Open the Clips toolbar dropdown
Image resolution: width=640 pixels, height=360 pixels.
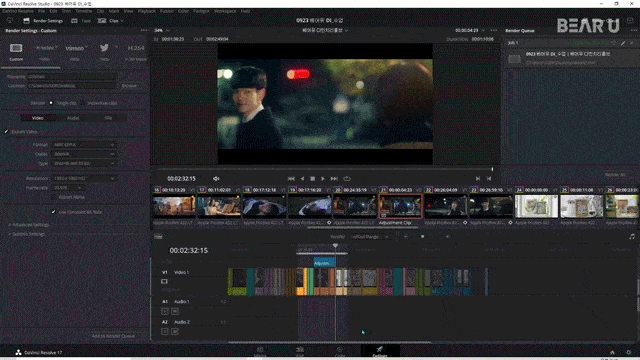[111, 21]
